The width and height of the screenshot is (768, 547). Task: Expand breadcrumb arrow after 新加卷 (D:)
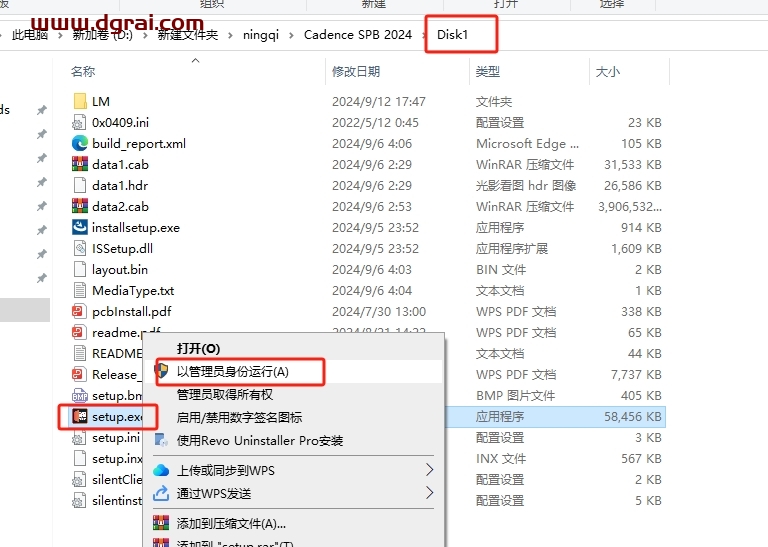pos(145,35)
